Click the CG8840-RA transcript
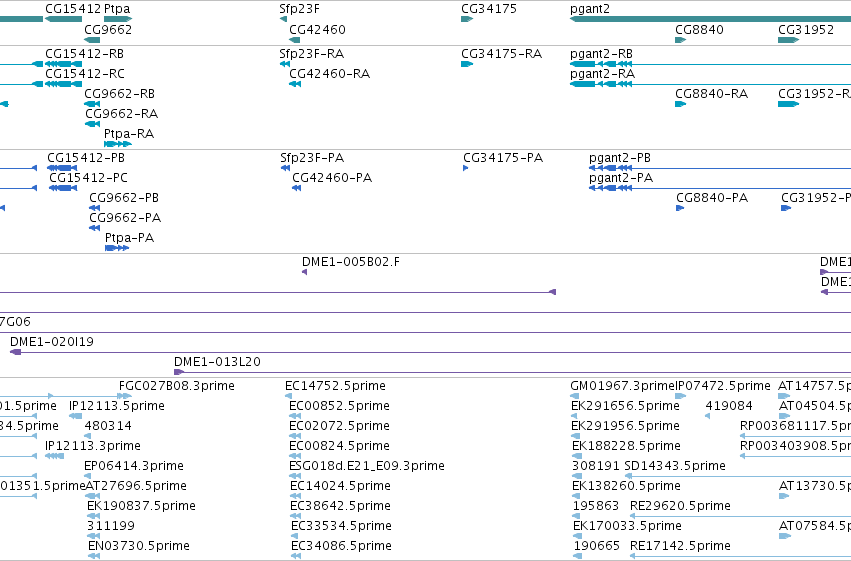The width and height of the screenshot is (851, 561). [681, 104]
